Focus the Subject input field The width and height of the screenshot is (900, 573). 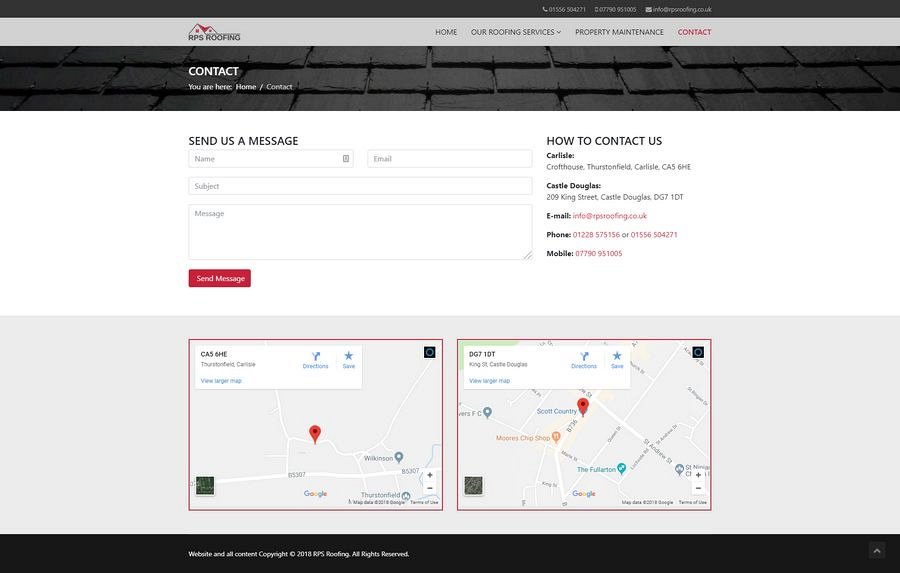point(360,186)
